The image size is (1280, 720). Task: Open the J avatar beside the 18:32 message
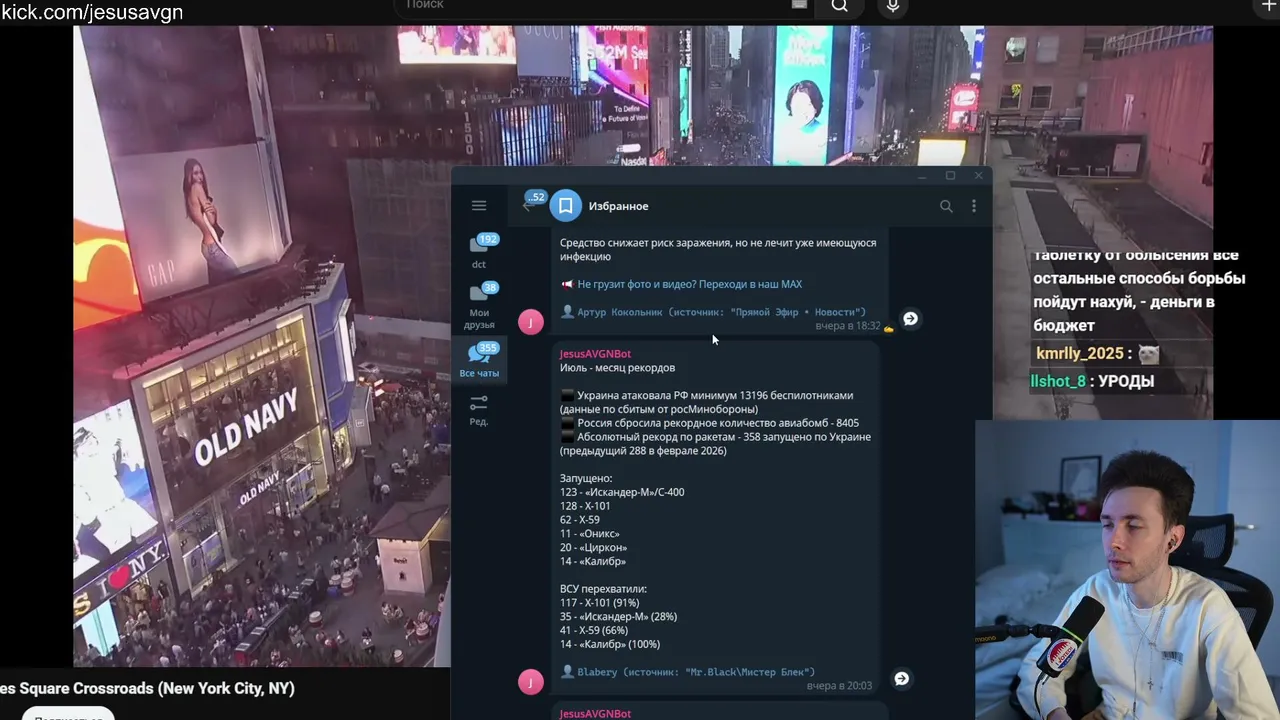point(531,321)
